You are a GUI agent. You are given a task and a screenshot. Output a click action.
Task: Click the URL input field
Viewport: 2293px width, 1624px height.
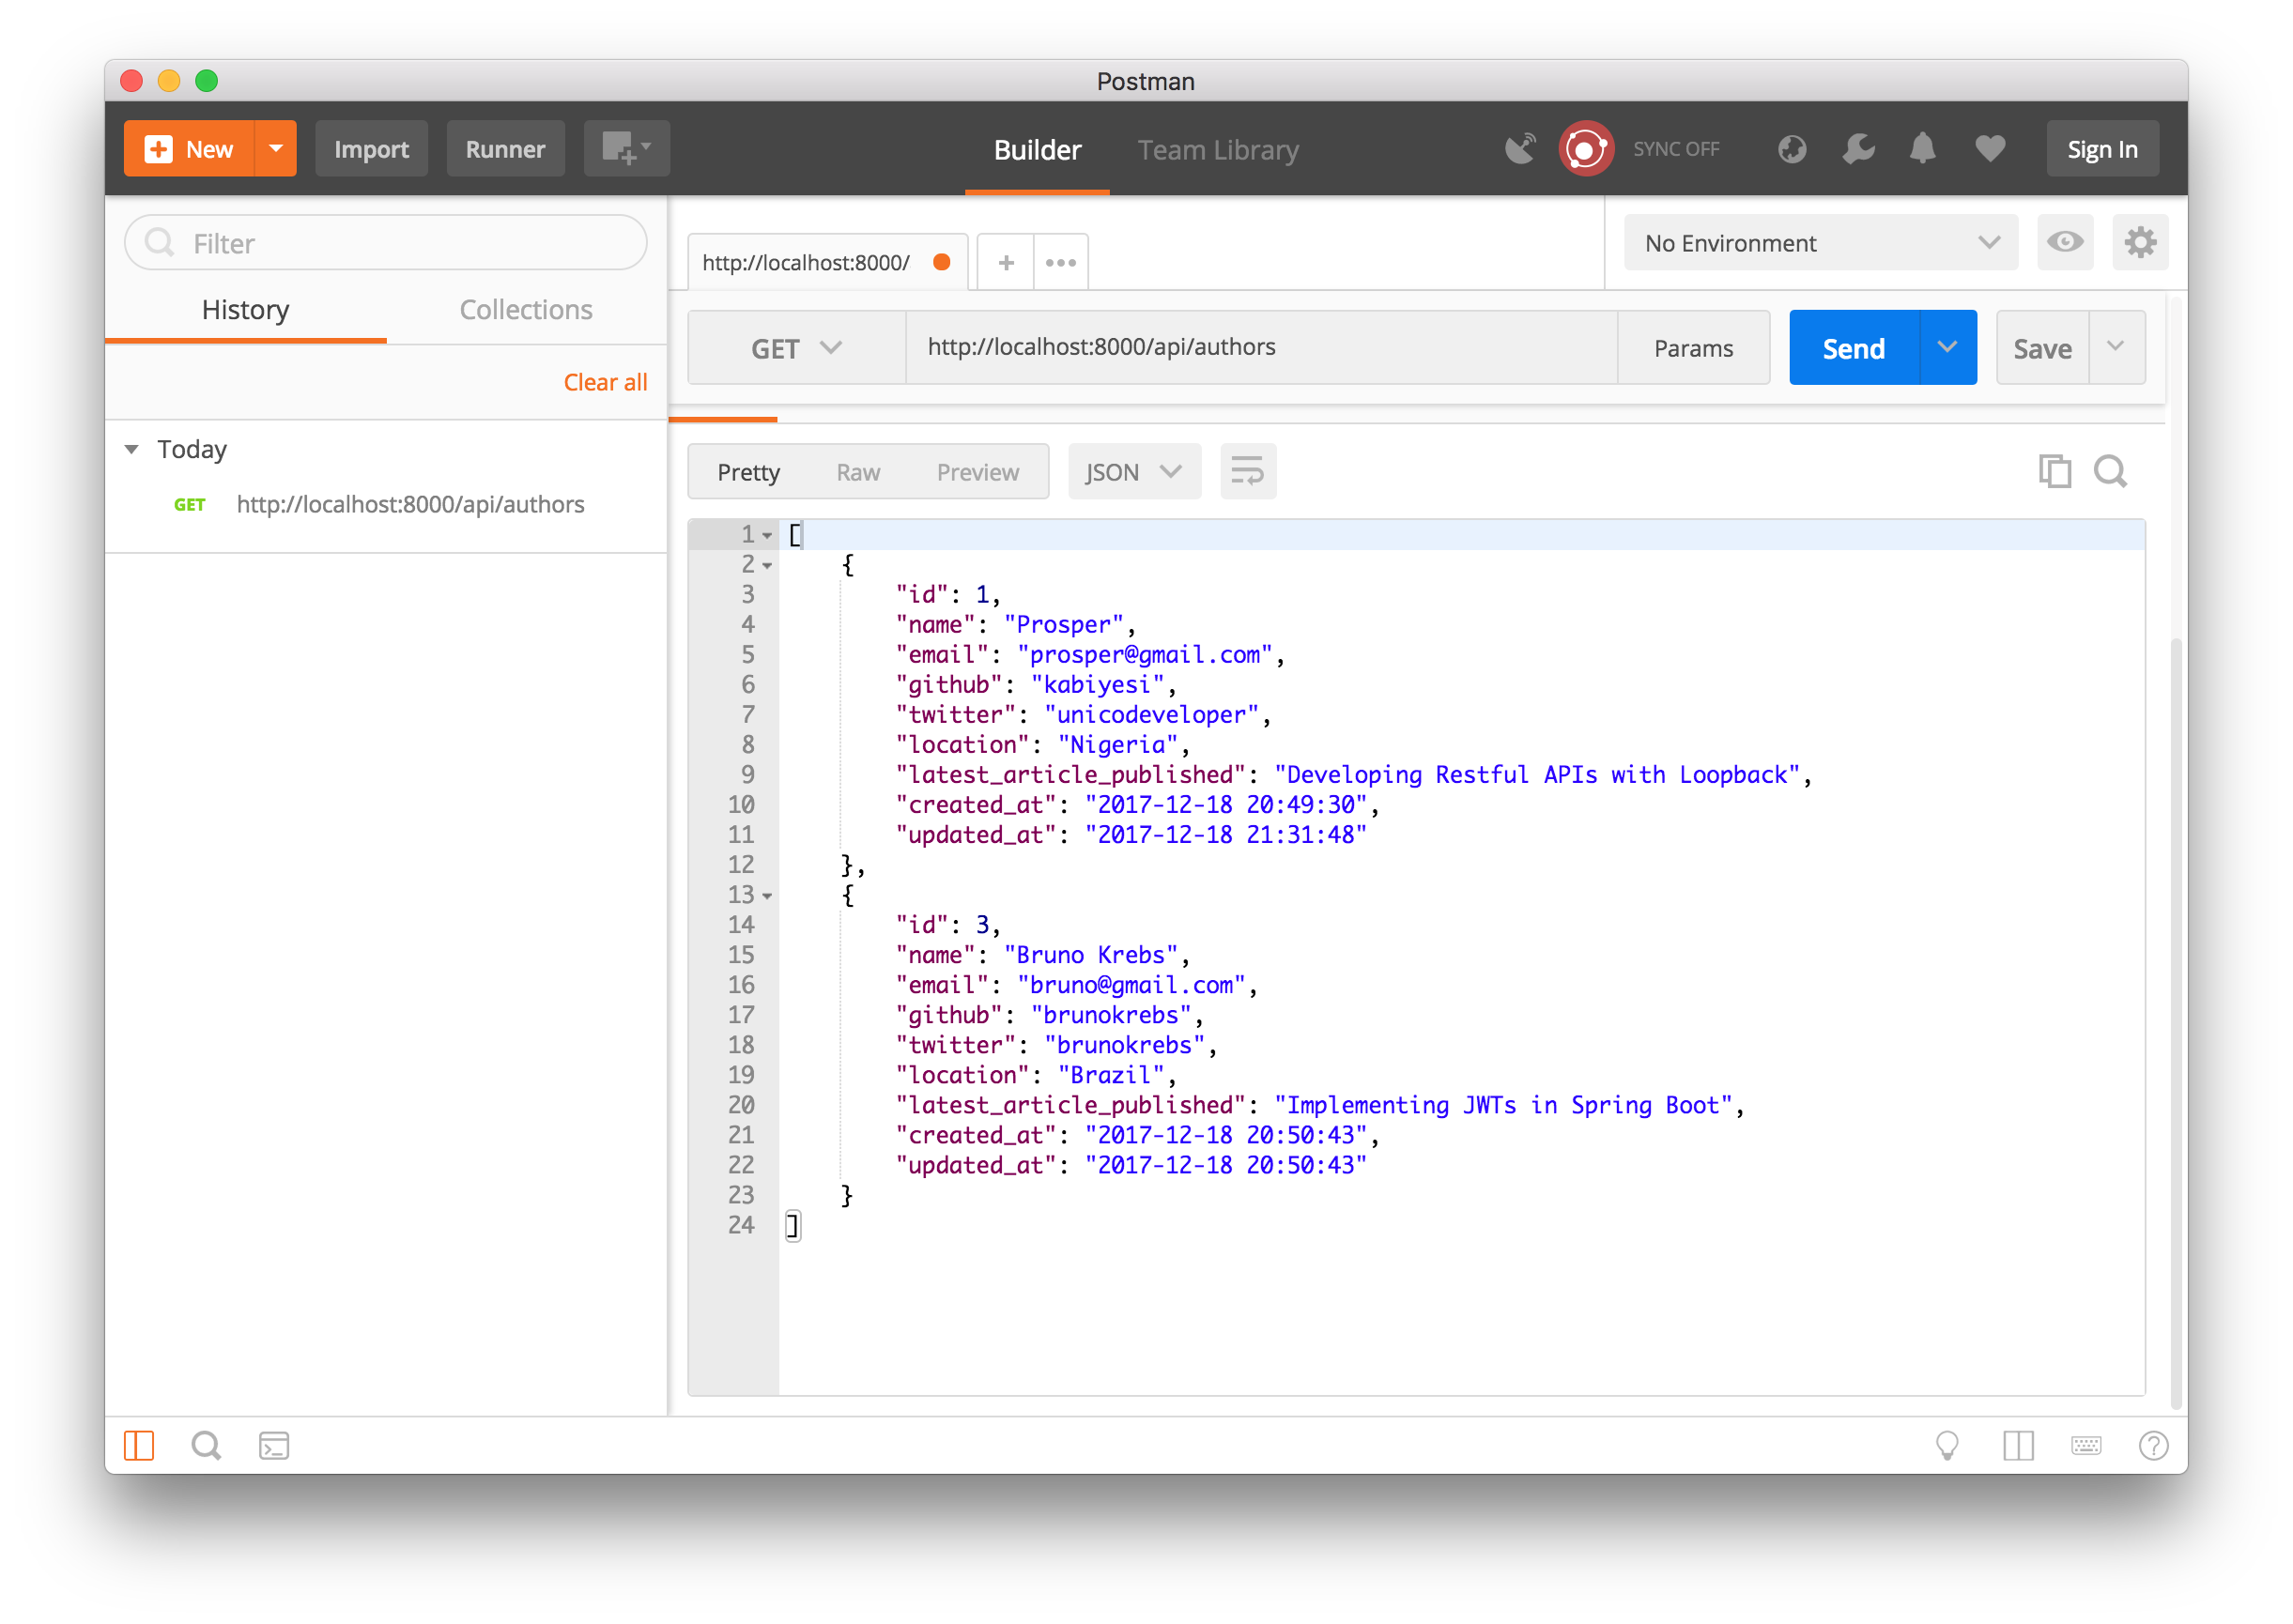point(1249,346)
